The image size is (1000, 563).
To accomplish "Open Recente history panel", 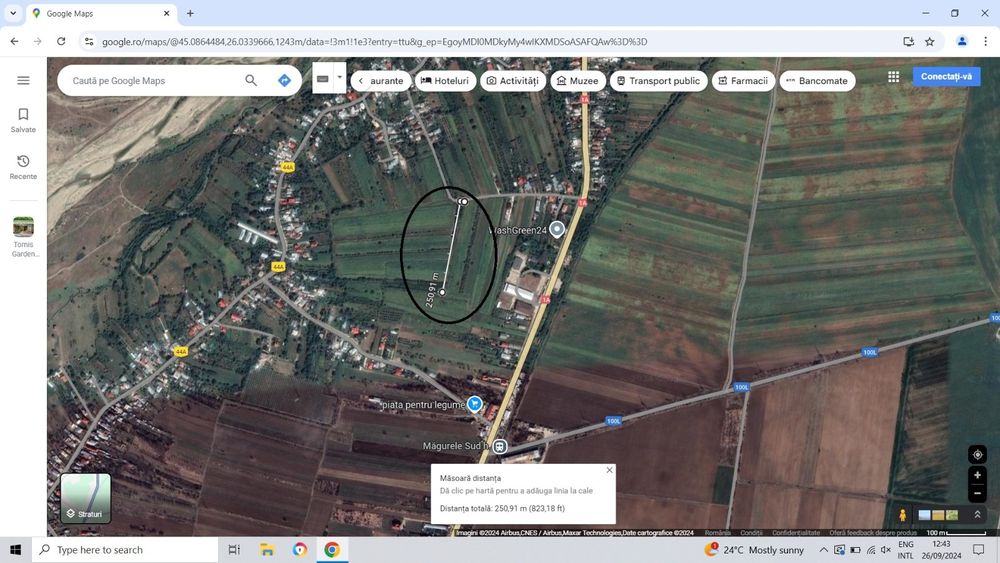I will [23, 167].
